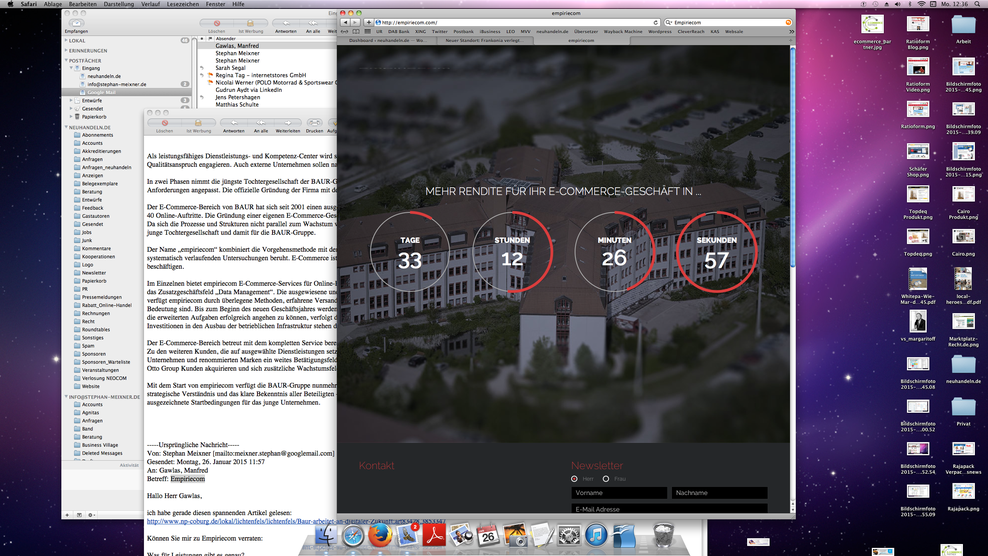Open Mail app with badge in Dock

click(x=407, y=535)
